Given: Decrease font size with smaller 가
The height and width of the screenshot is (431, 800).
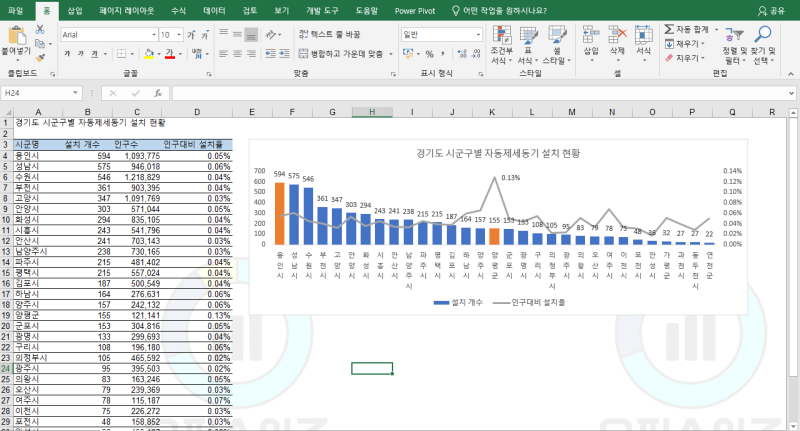Looking at the screenshot, I should click(205, 35).
